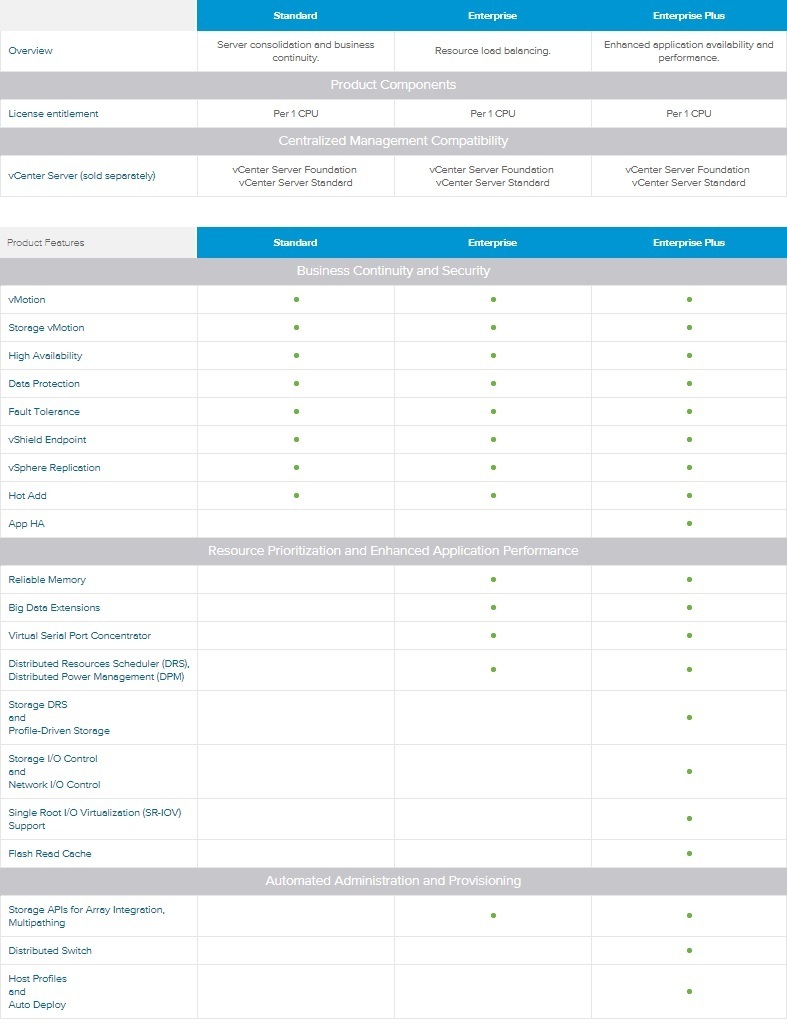Click the Resource Prioritization and Enhanced Application Performance header
The image size is (787, 1028).
(394, 551)
